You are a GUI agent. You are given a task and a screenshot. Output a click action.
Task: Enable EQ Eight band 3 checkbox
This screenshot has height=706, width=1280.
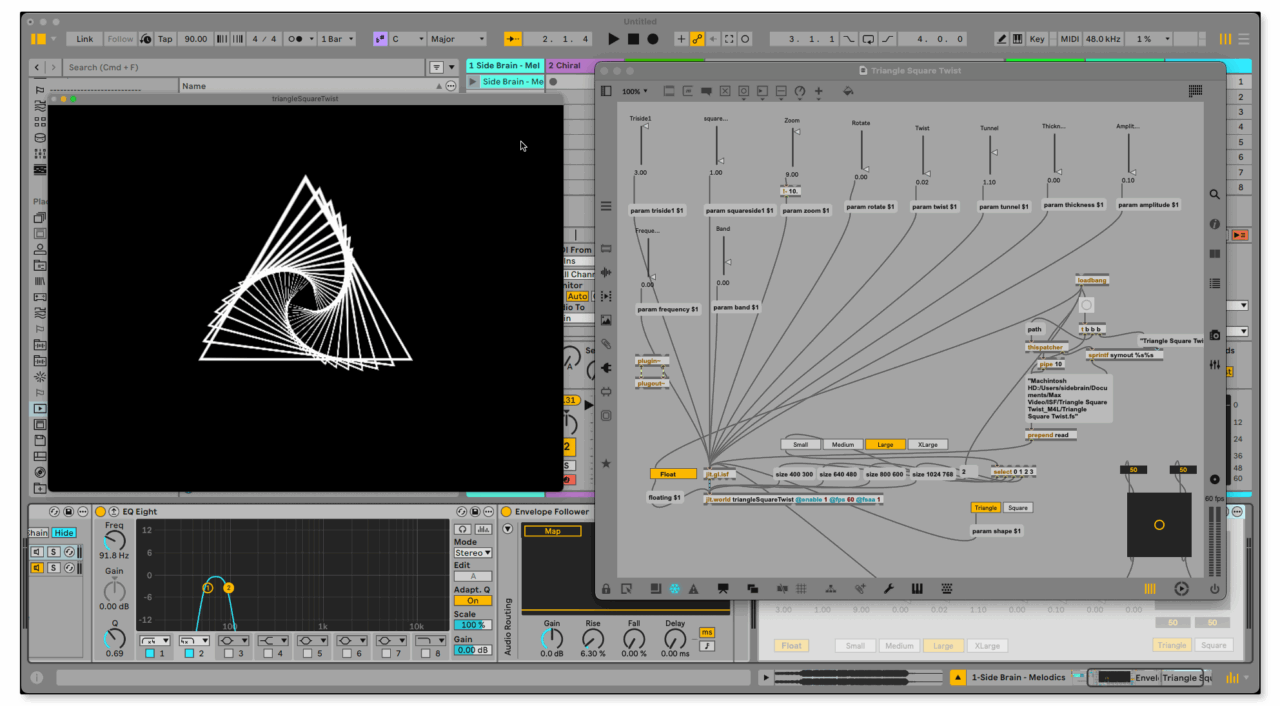tap(228, 654)
